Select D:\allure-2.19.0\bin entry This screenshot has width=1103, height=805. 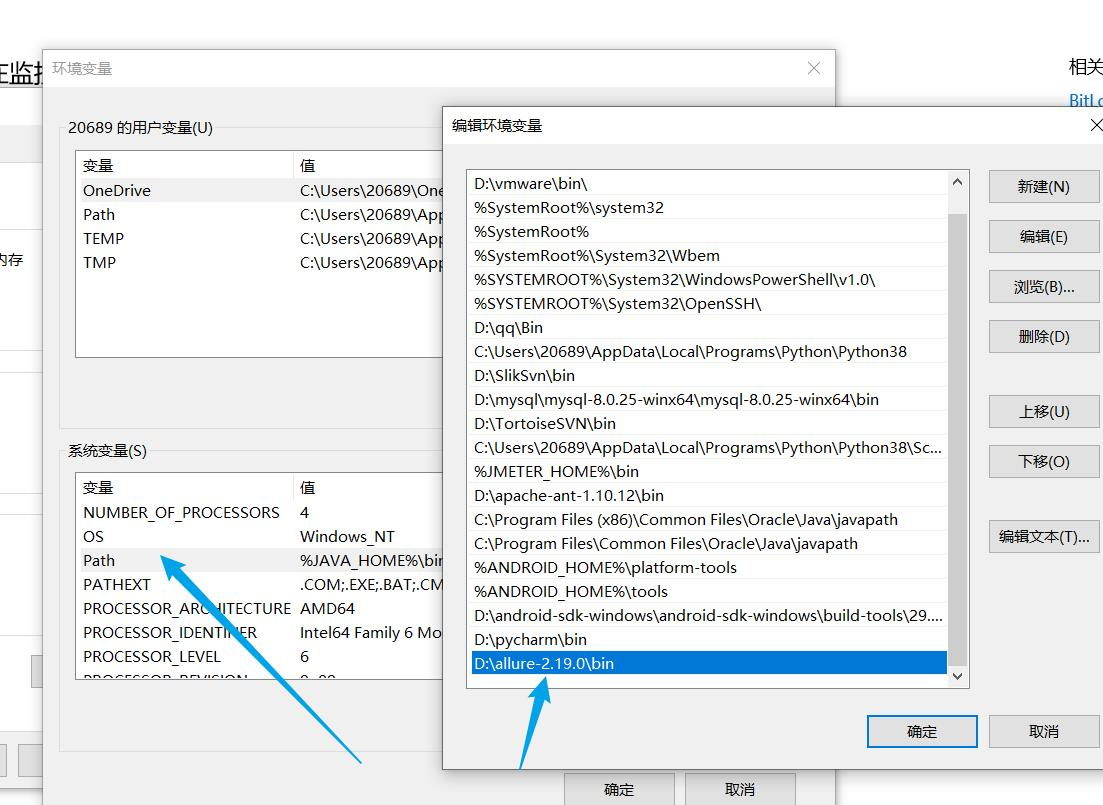tap(709, 663)
